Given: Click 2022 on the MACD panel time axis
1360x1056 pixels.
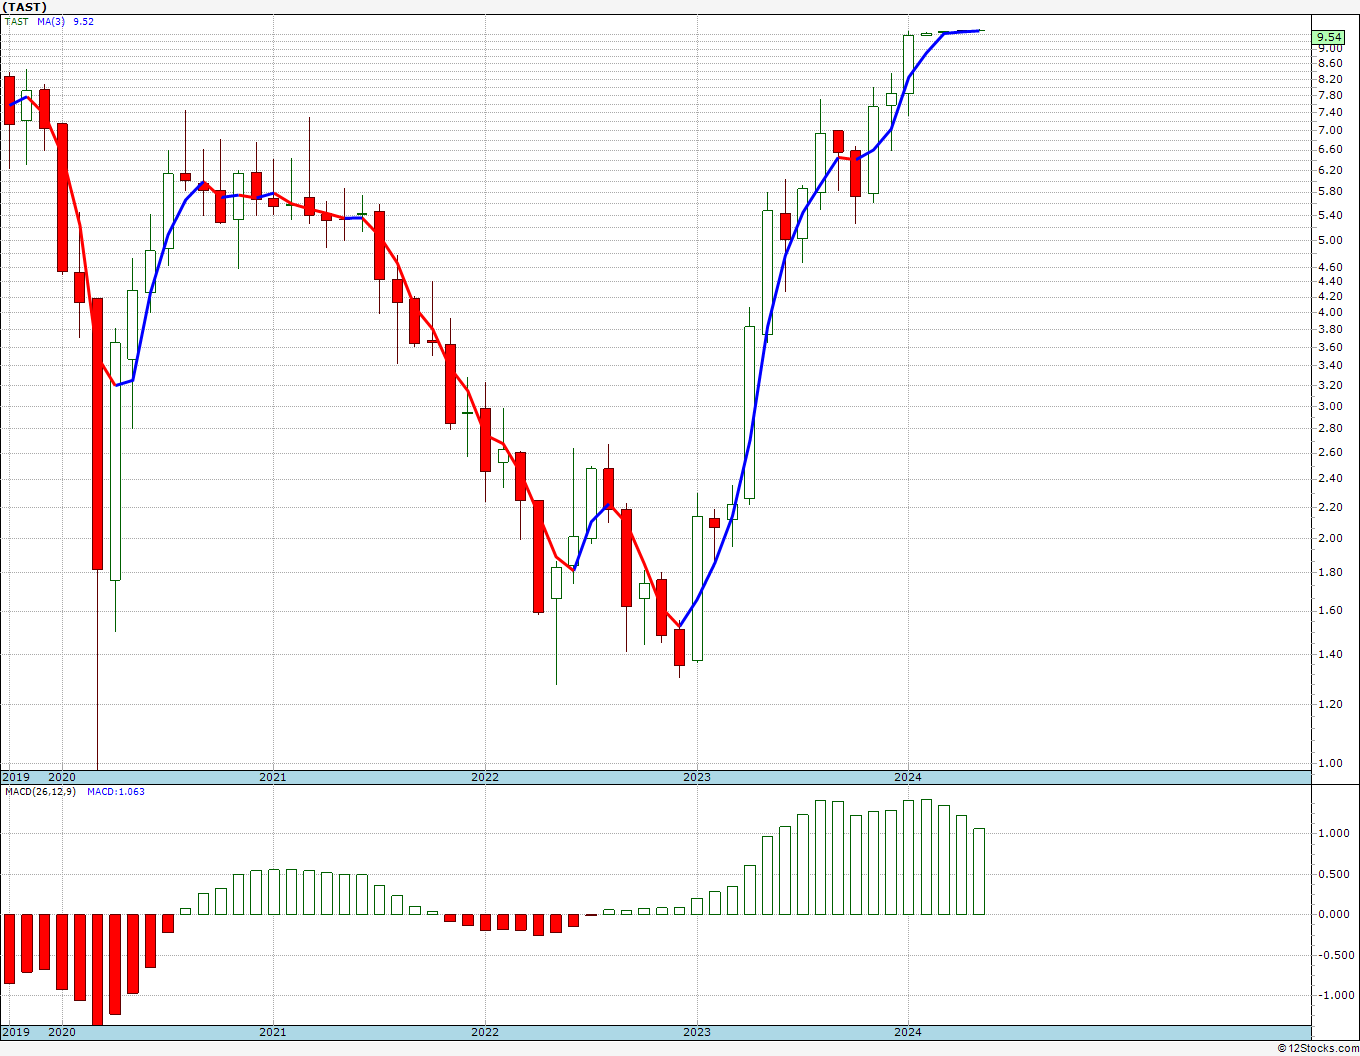Looking at the screenshot, I should 485,1032.
